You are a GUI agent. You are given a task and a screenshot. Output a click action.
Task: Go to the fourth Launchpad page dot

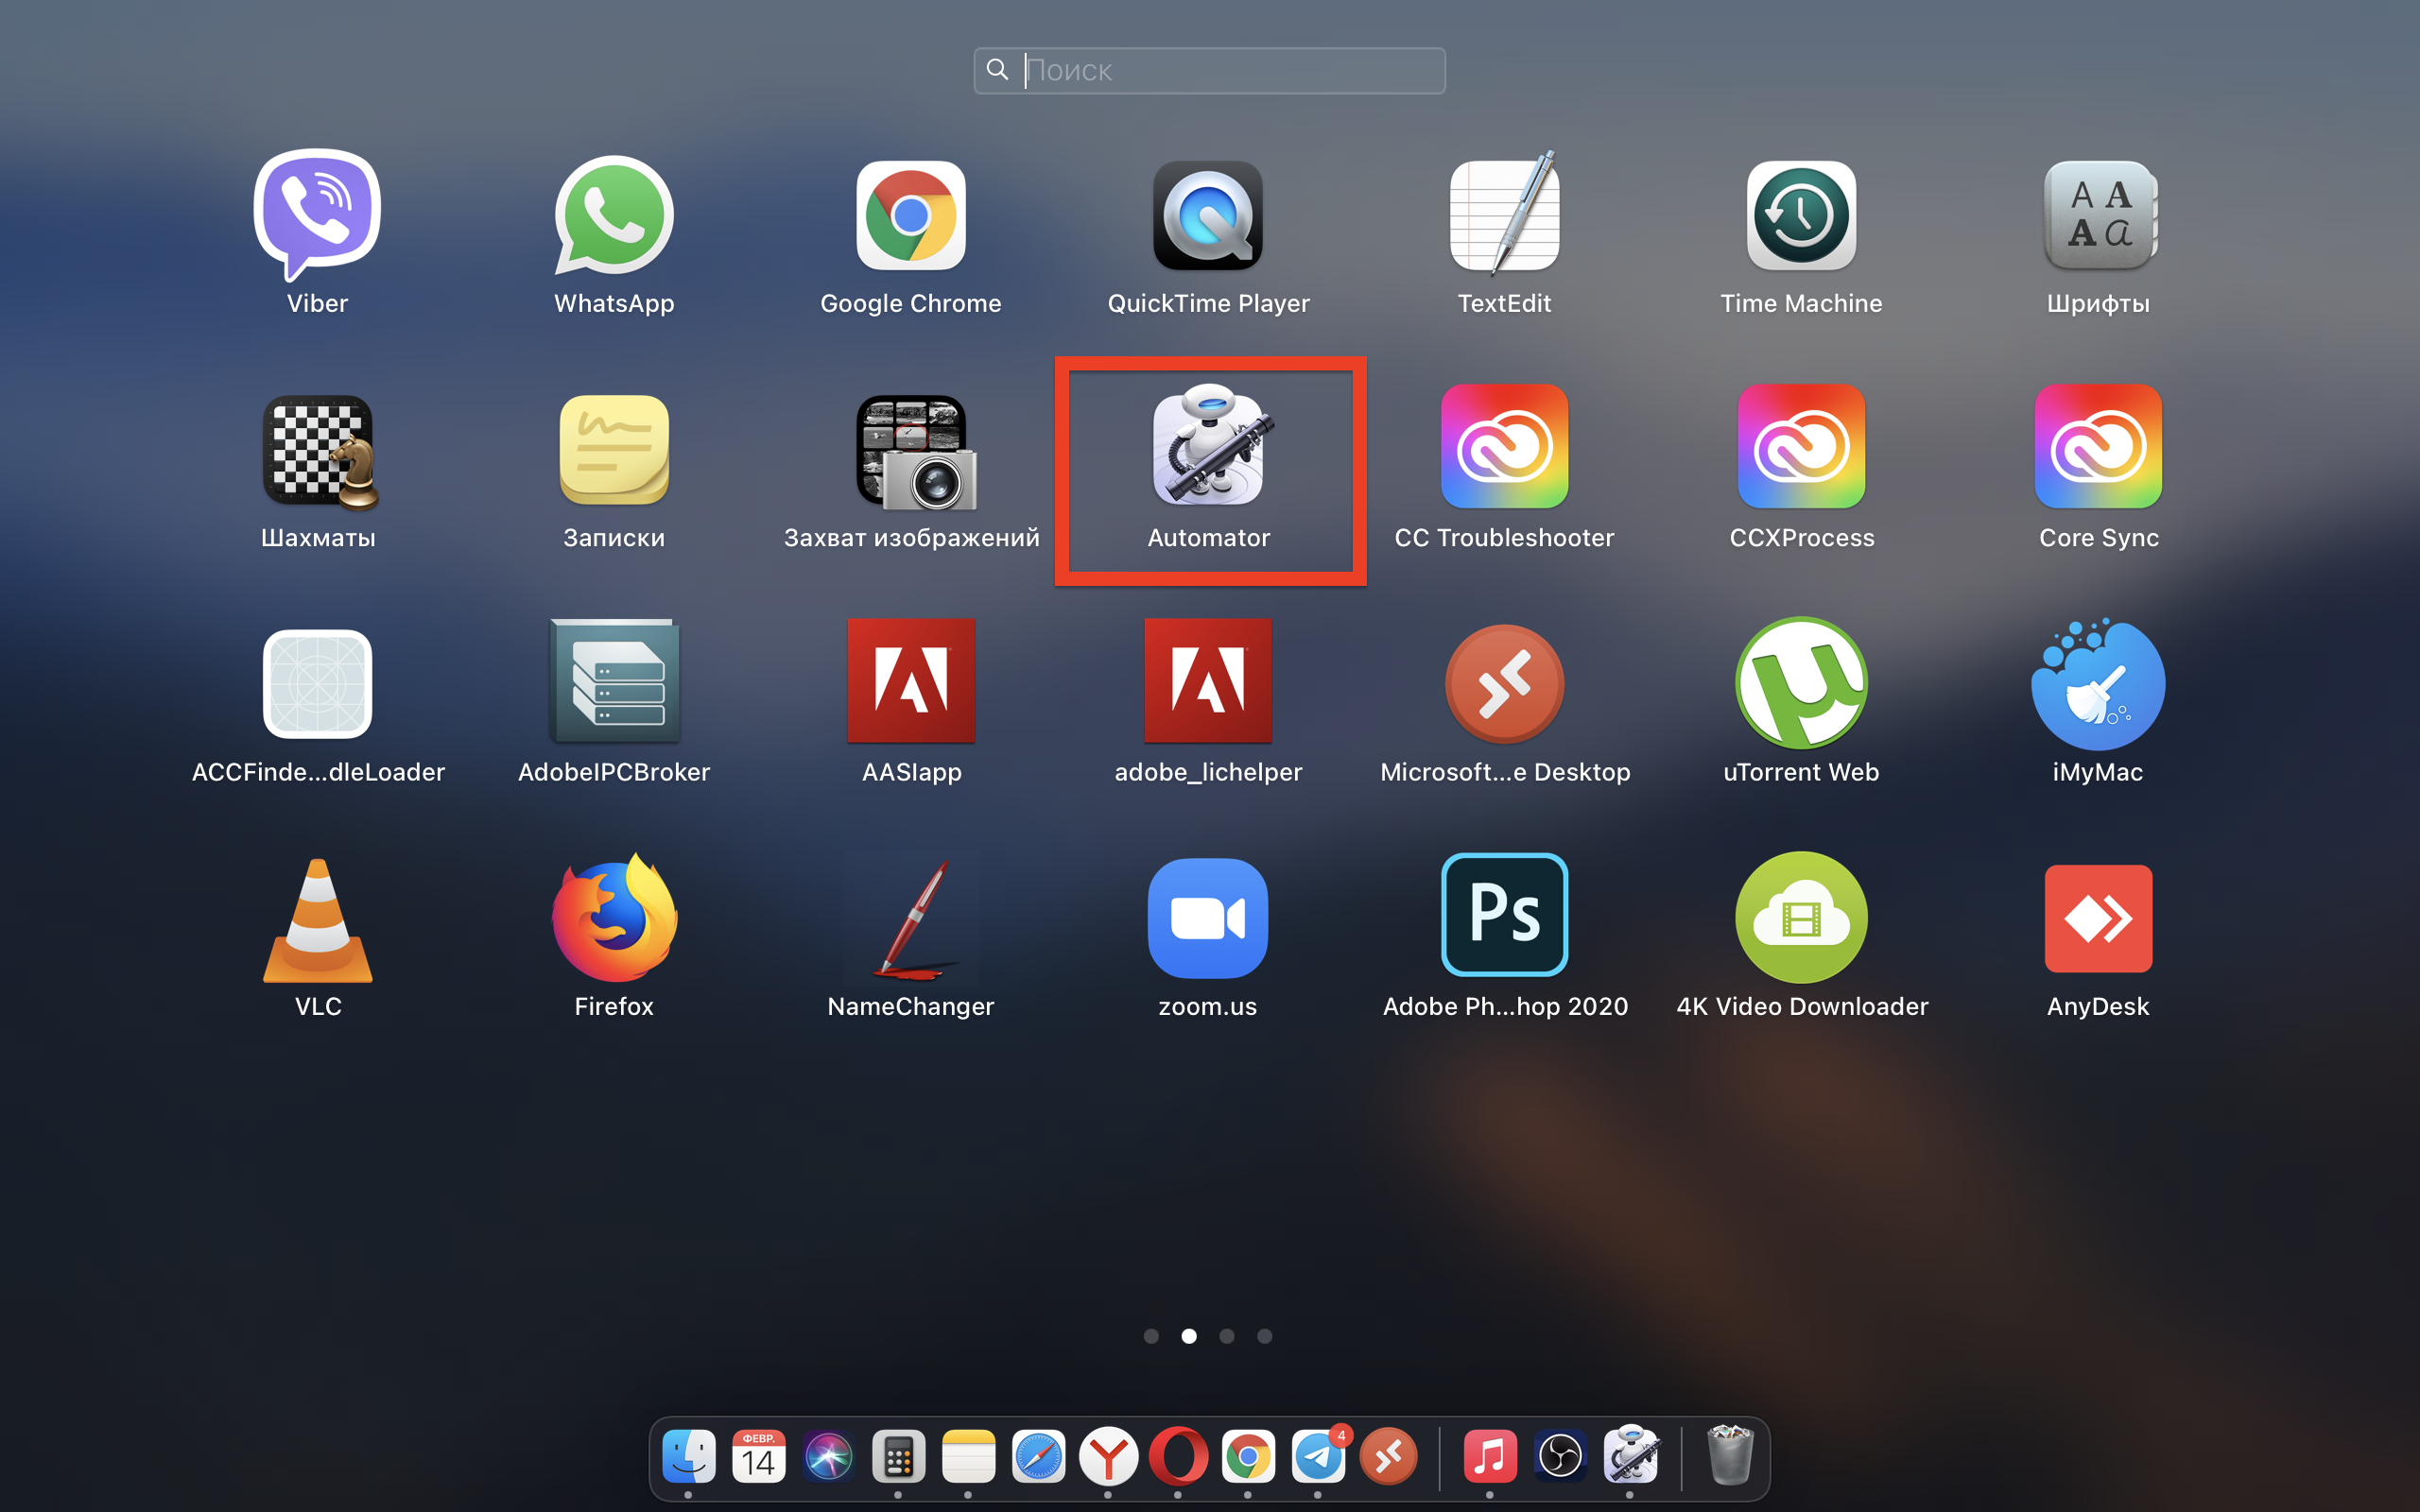tap(1265, 1336)
